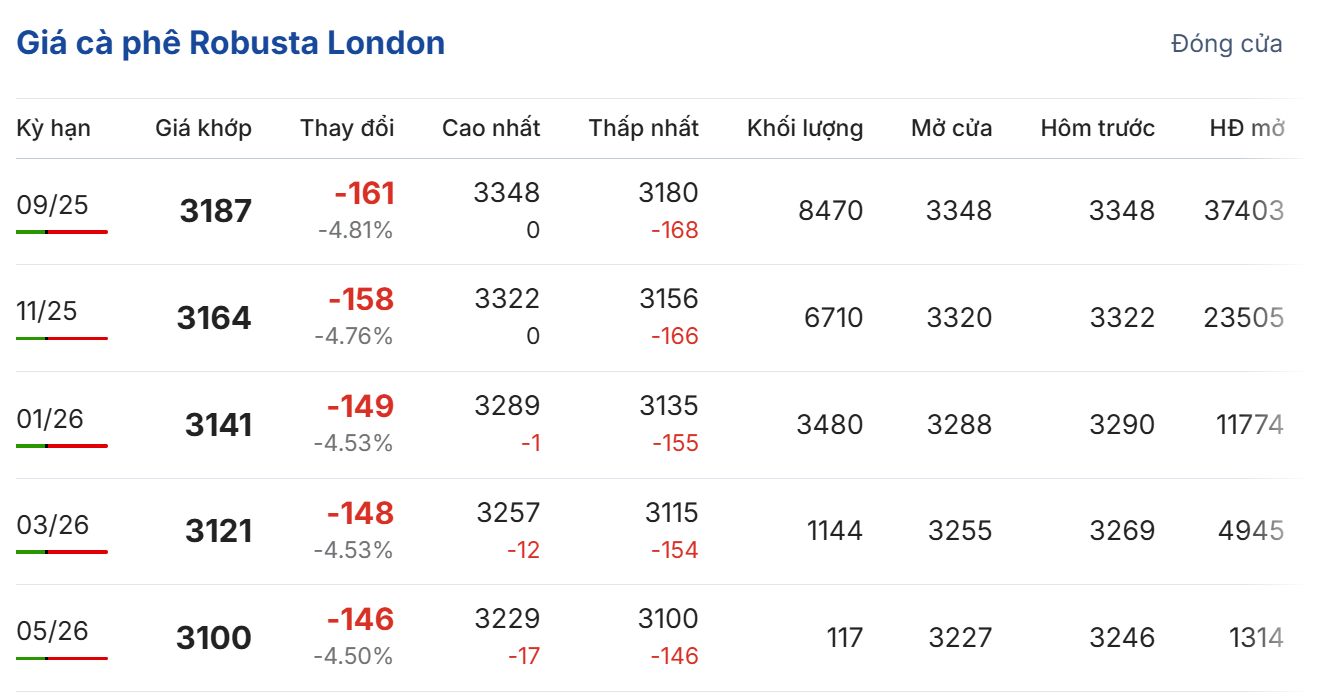This screenshot has width=1320, height=696.
Task: Open the 03/26 contract term
Action: pyautogui.click(x=53, y=524)
